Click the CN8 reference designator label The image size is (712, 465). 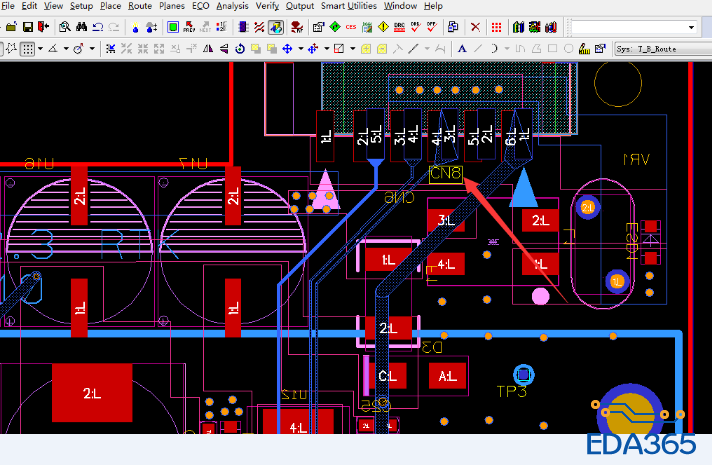pyautogui.click(x=446, y=174)
